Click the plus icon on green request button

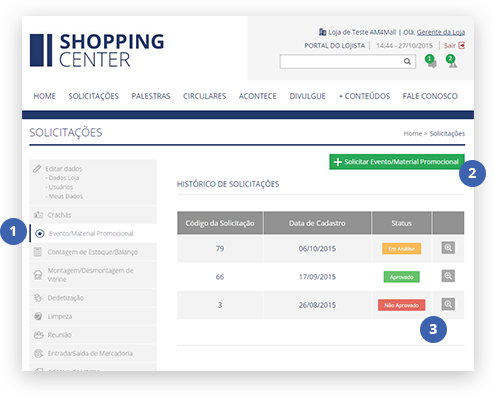coord(338,162)
